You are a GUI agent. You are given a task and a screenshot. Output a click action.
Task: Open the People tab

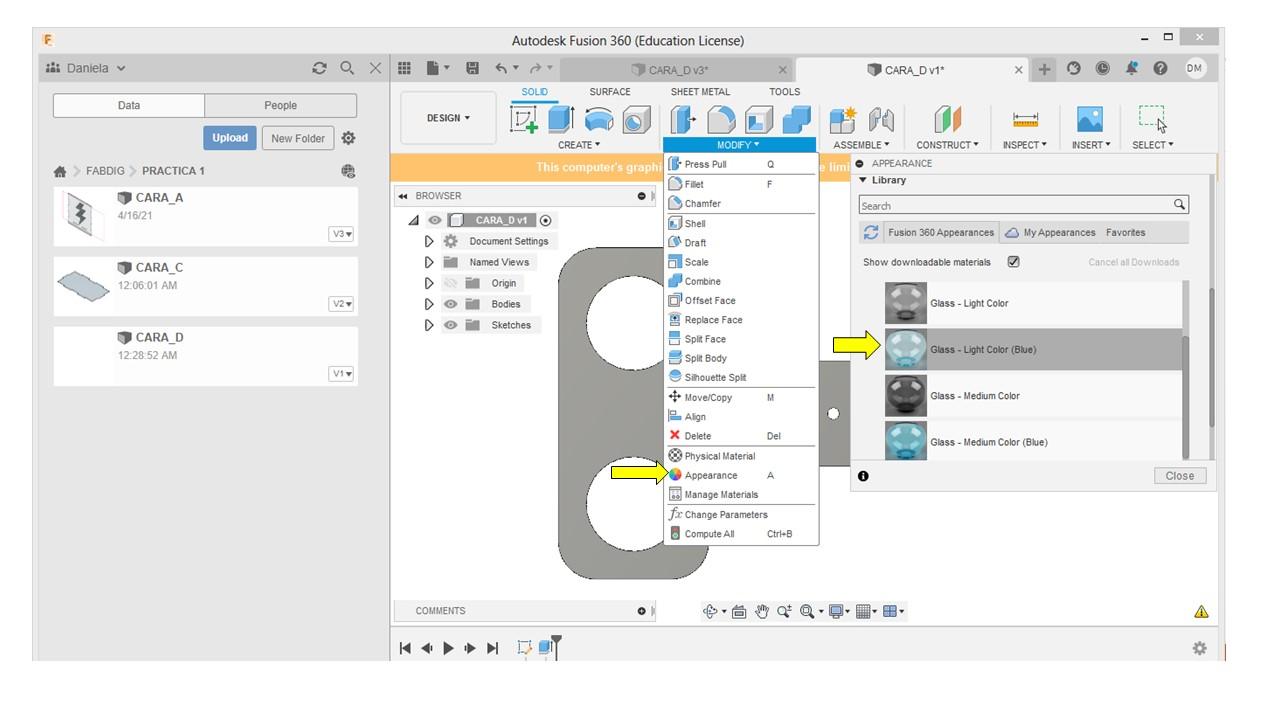281,105
